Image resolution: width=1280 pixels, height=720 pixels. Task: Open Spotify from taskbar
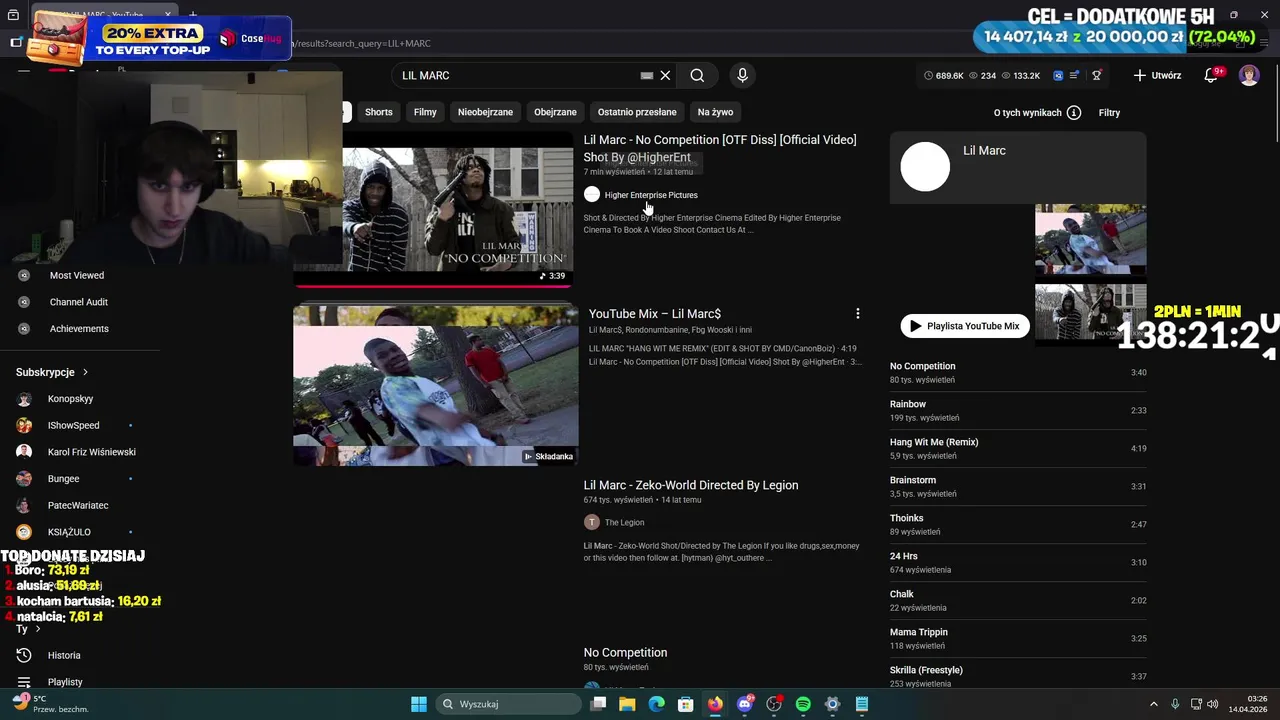[803, 704]
